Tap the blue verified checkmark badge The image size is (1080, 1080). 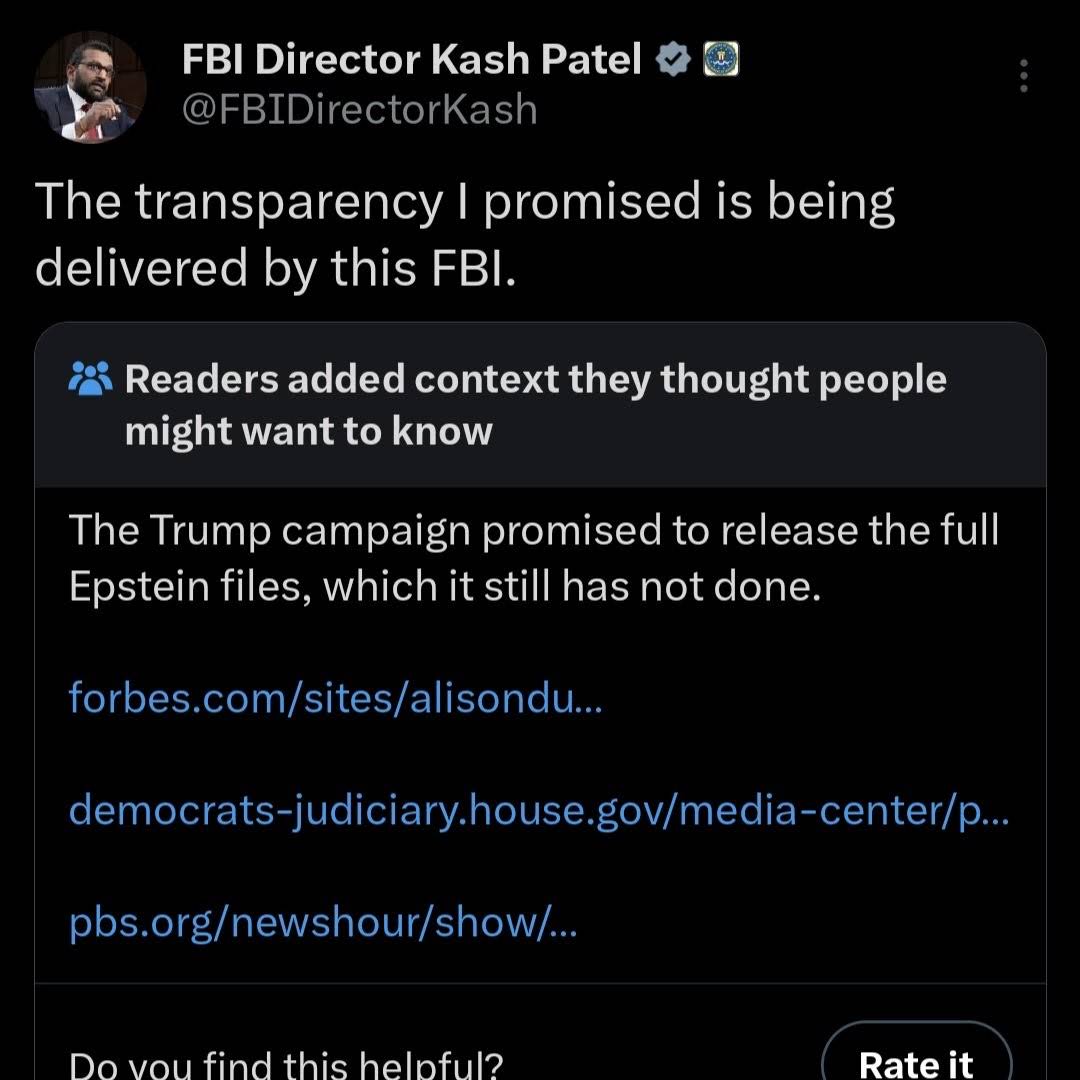click(672, 59)
